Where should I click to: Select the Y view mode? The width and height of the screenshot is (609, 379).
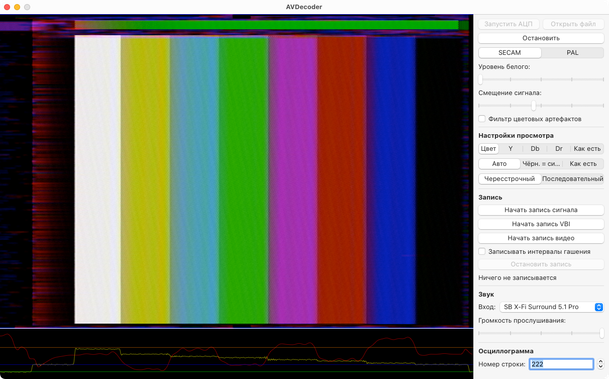510,149
